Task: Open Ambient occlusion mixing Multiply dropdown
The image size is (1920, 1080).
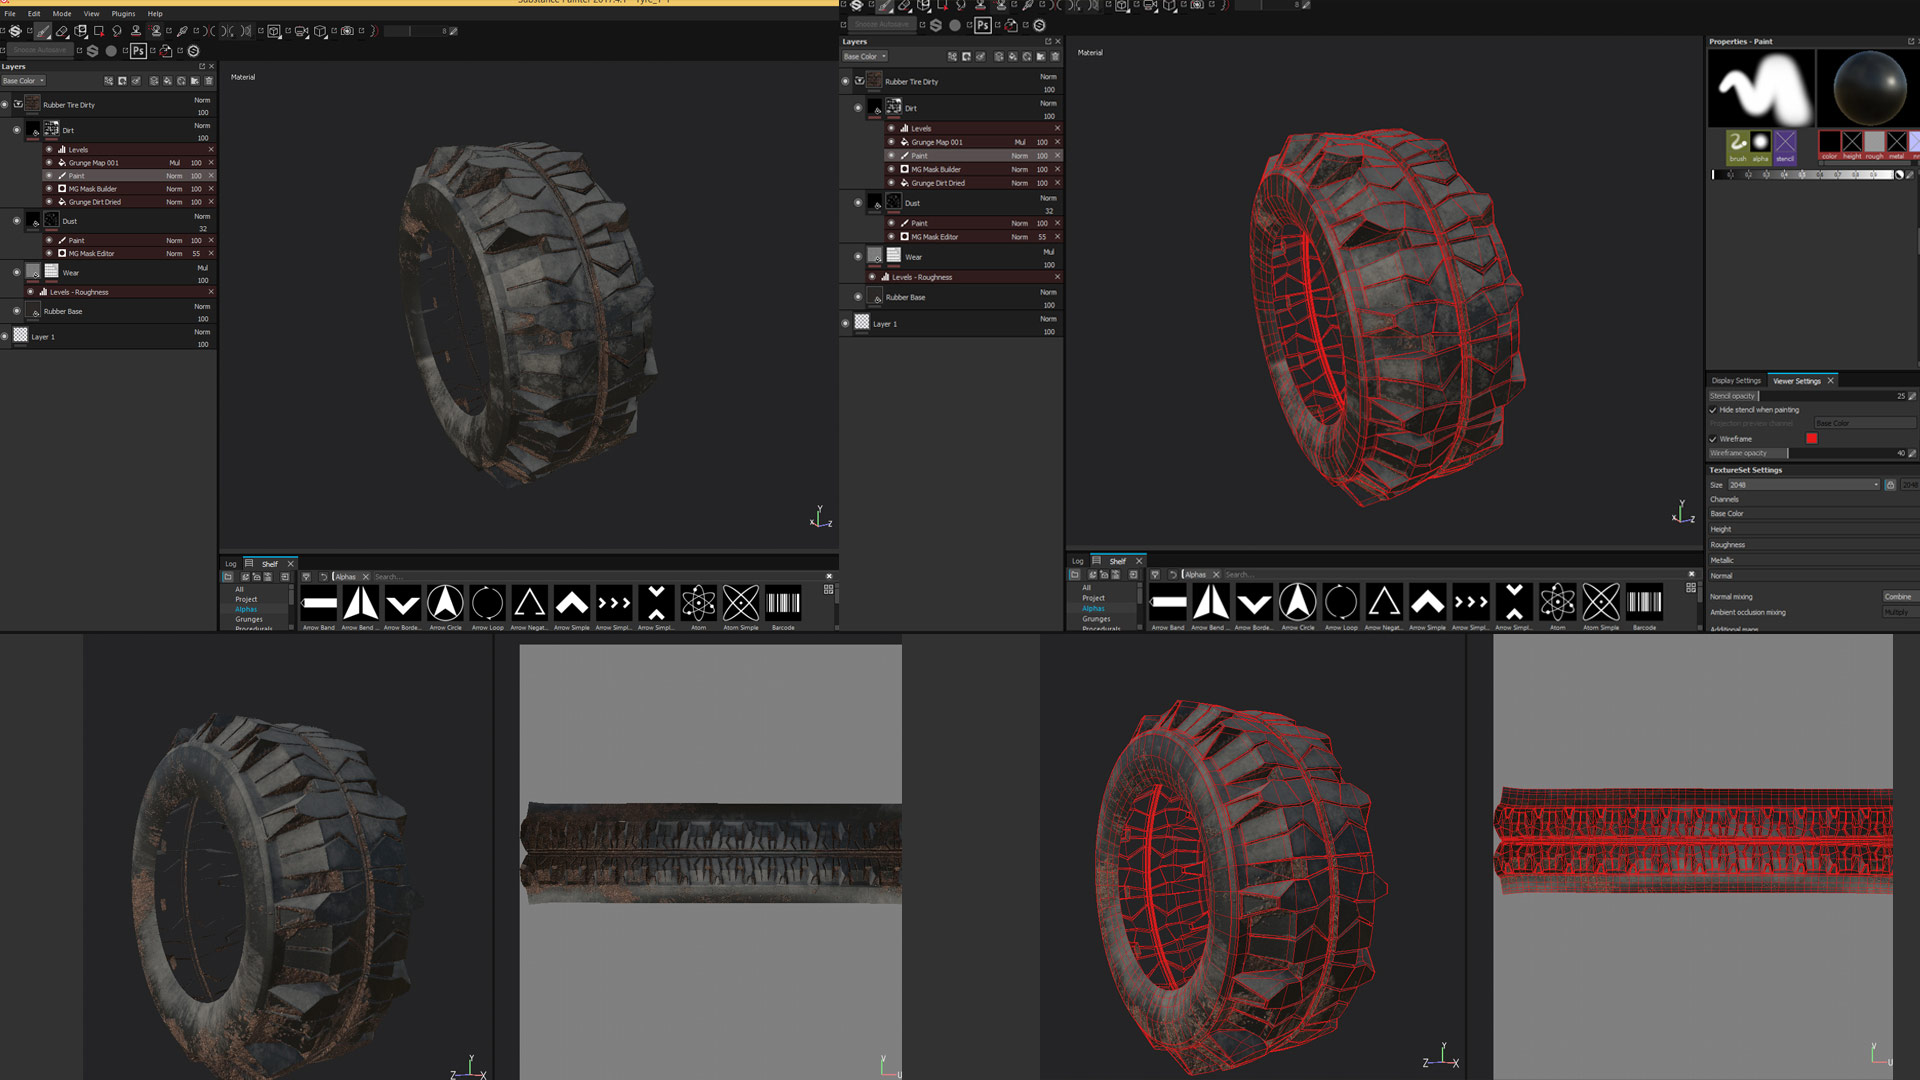Action: click(1899, 612)
